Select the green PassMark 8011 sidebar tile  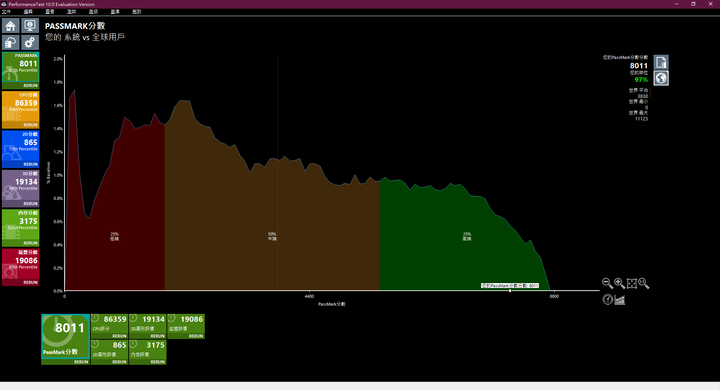[x=21, y=70]
